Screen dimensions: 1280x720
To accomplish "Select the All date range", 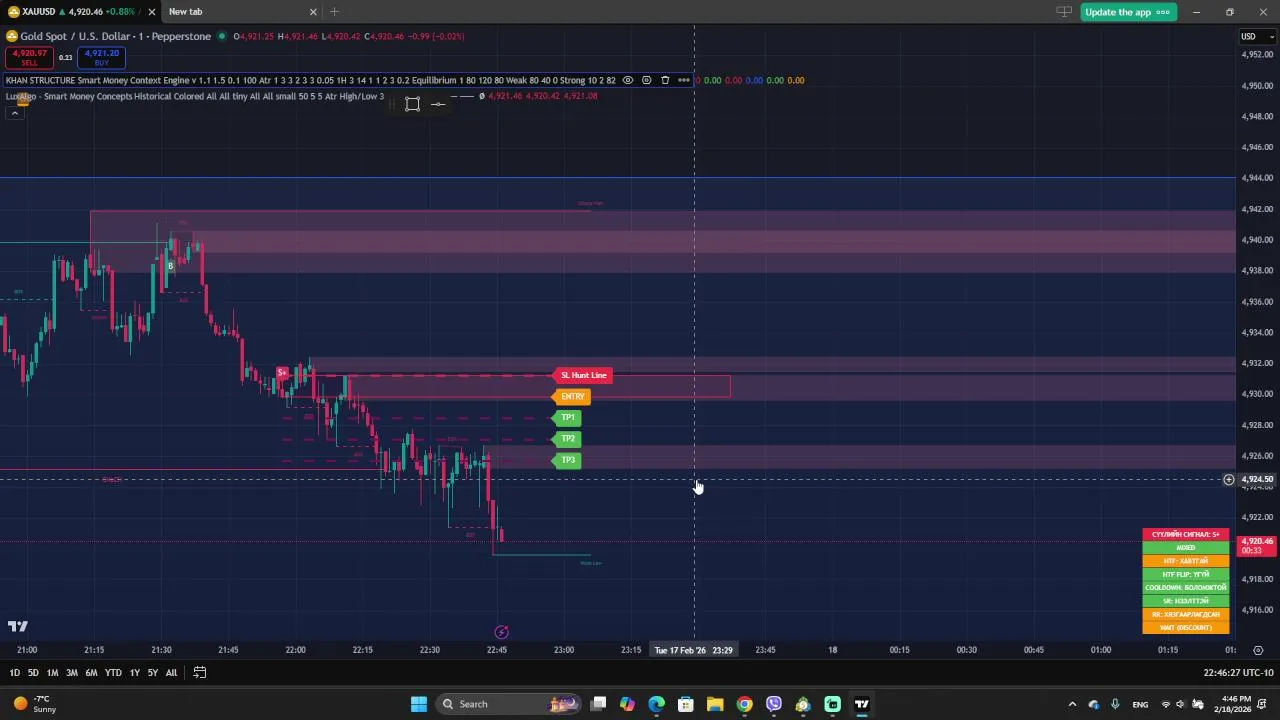I will pos(171,673).
